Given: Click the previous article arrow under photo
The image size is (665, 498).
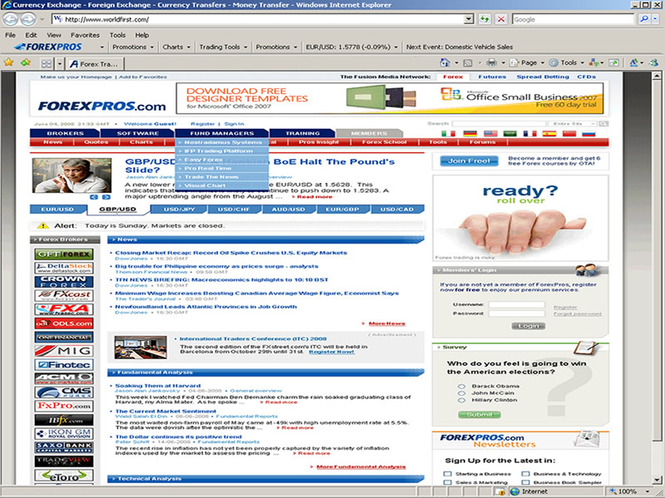Looking at the screenshot, I should point(94,197).
